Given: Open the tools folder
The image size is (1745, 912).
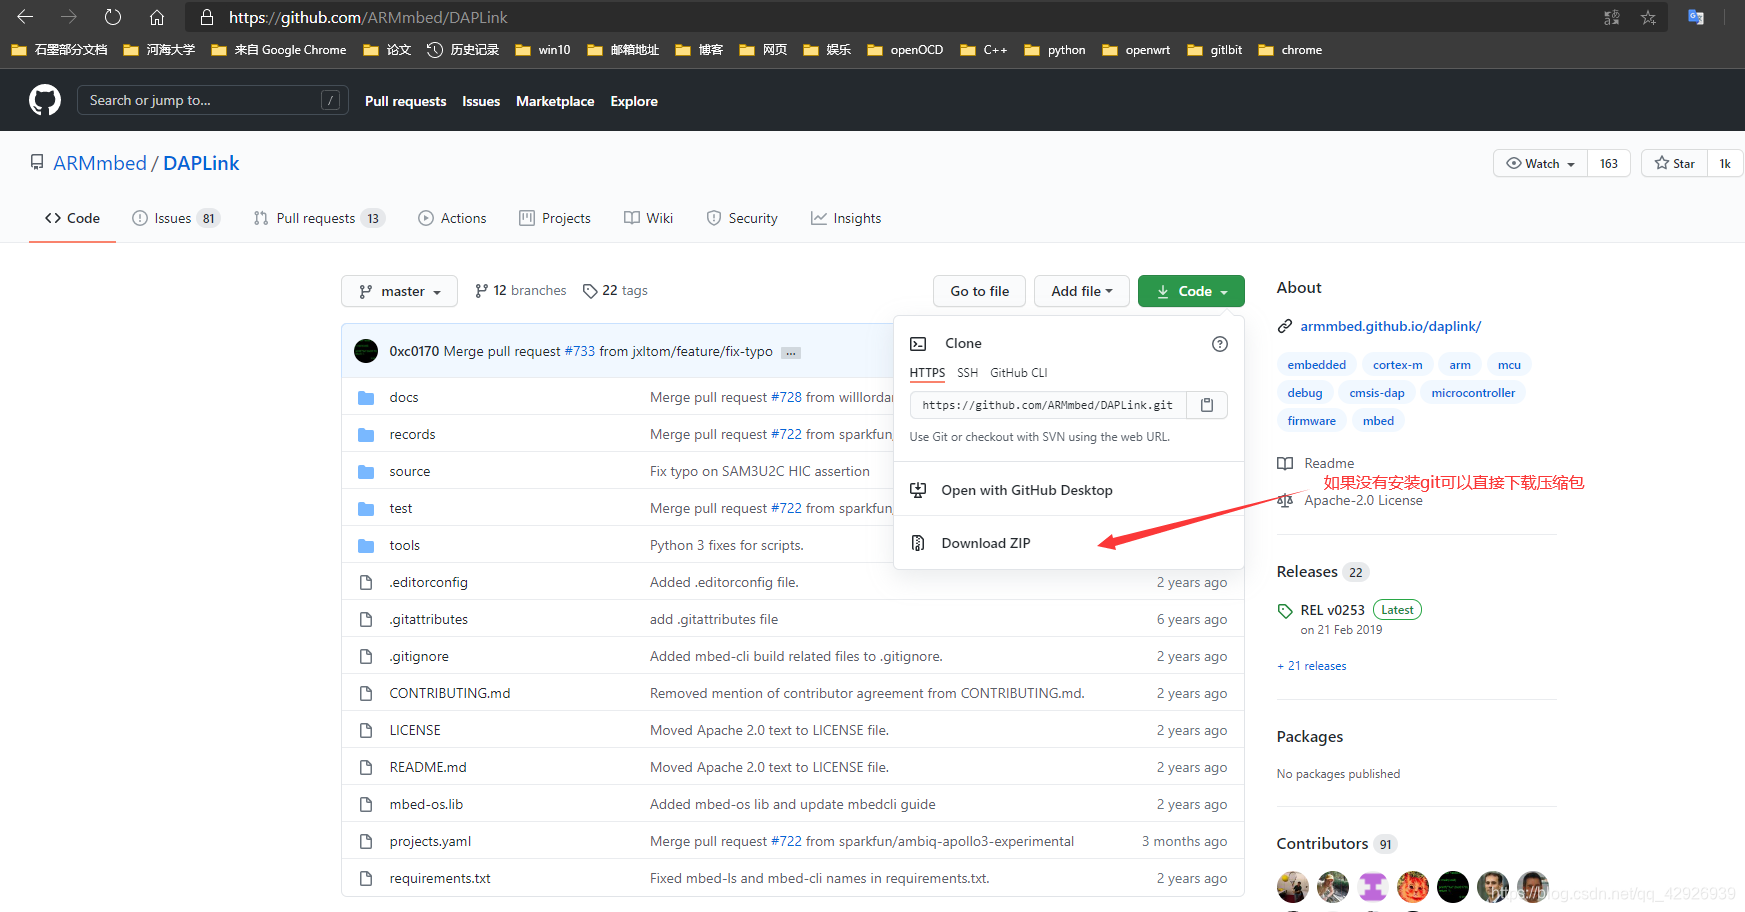Looking at the screenshot, I should [x=405, y=545].
